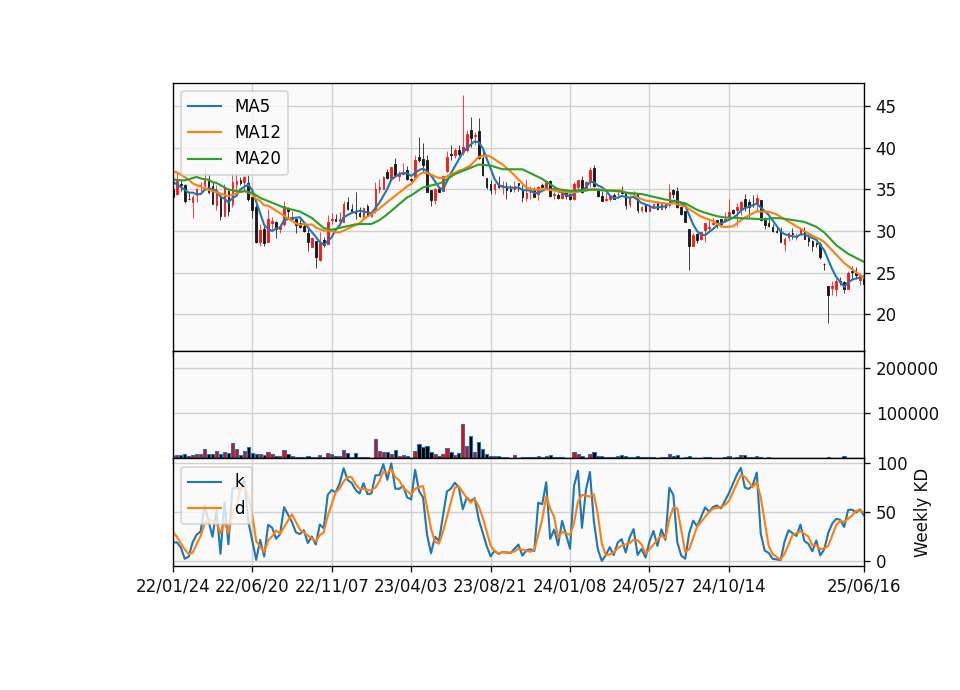This screenshot has width=960, height=690.
Task: Click the blue MA5 legend line sample
Action: pos(204,106)
